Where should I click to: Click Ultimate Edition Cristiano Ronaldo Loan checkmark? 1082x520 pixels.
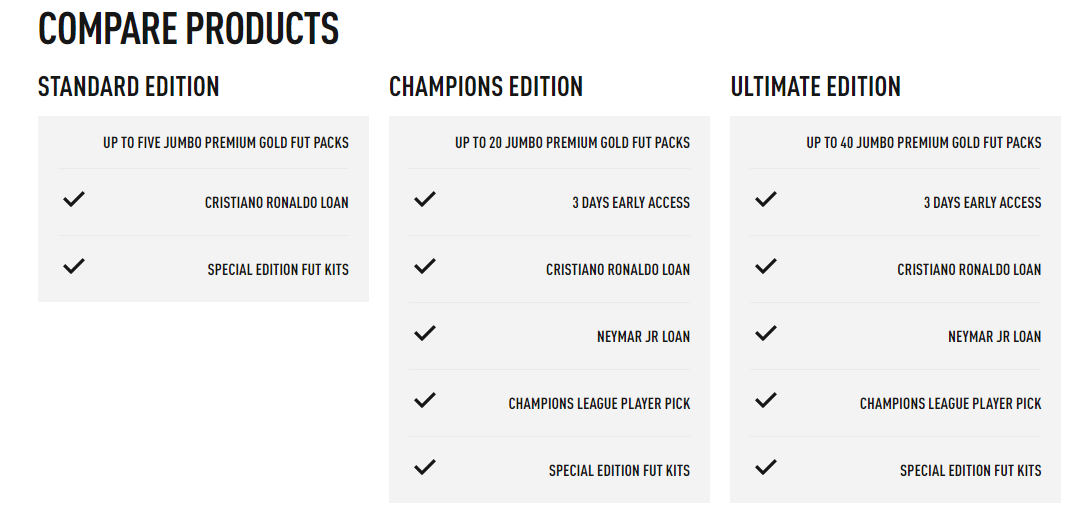(x=766, y=266)
